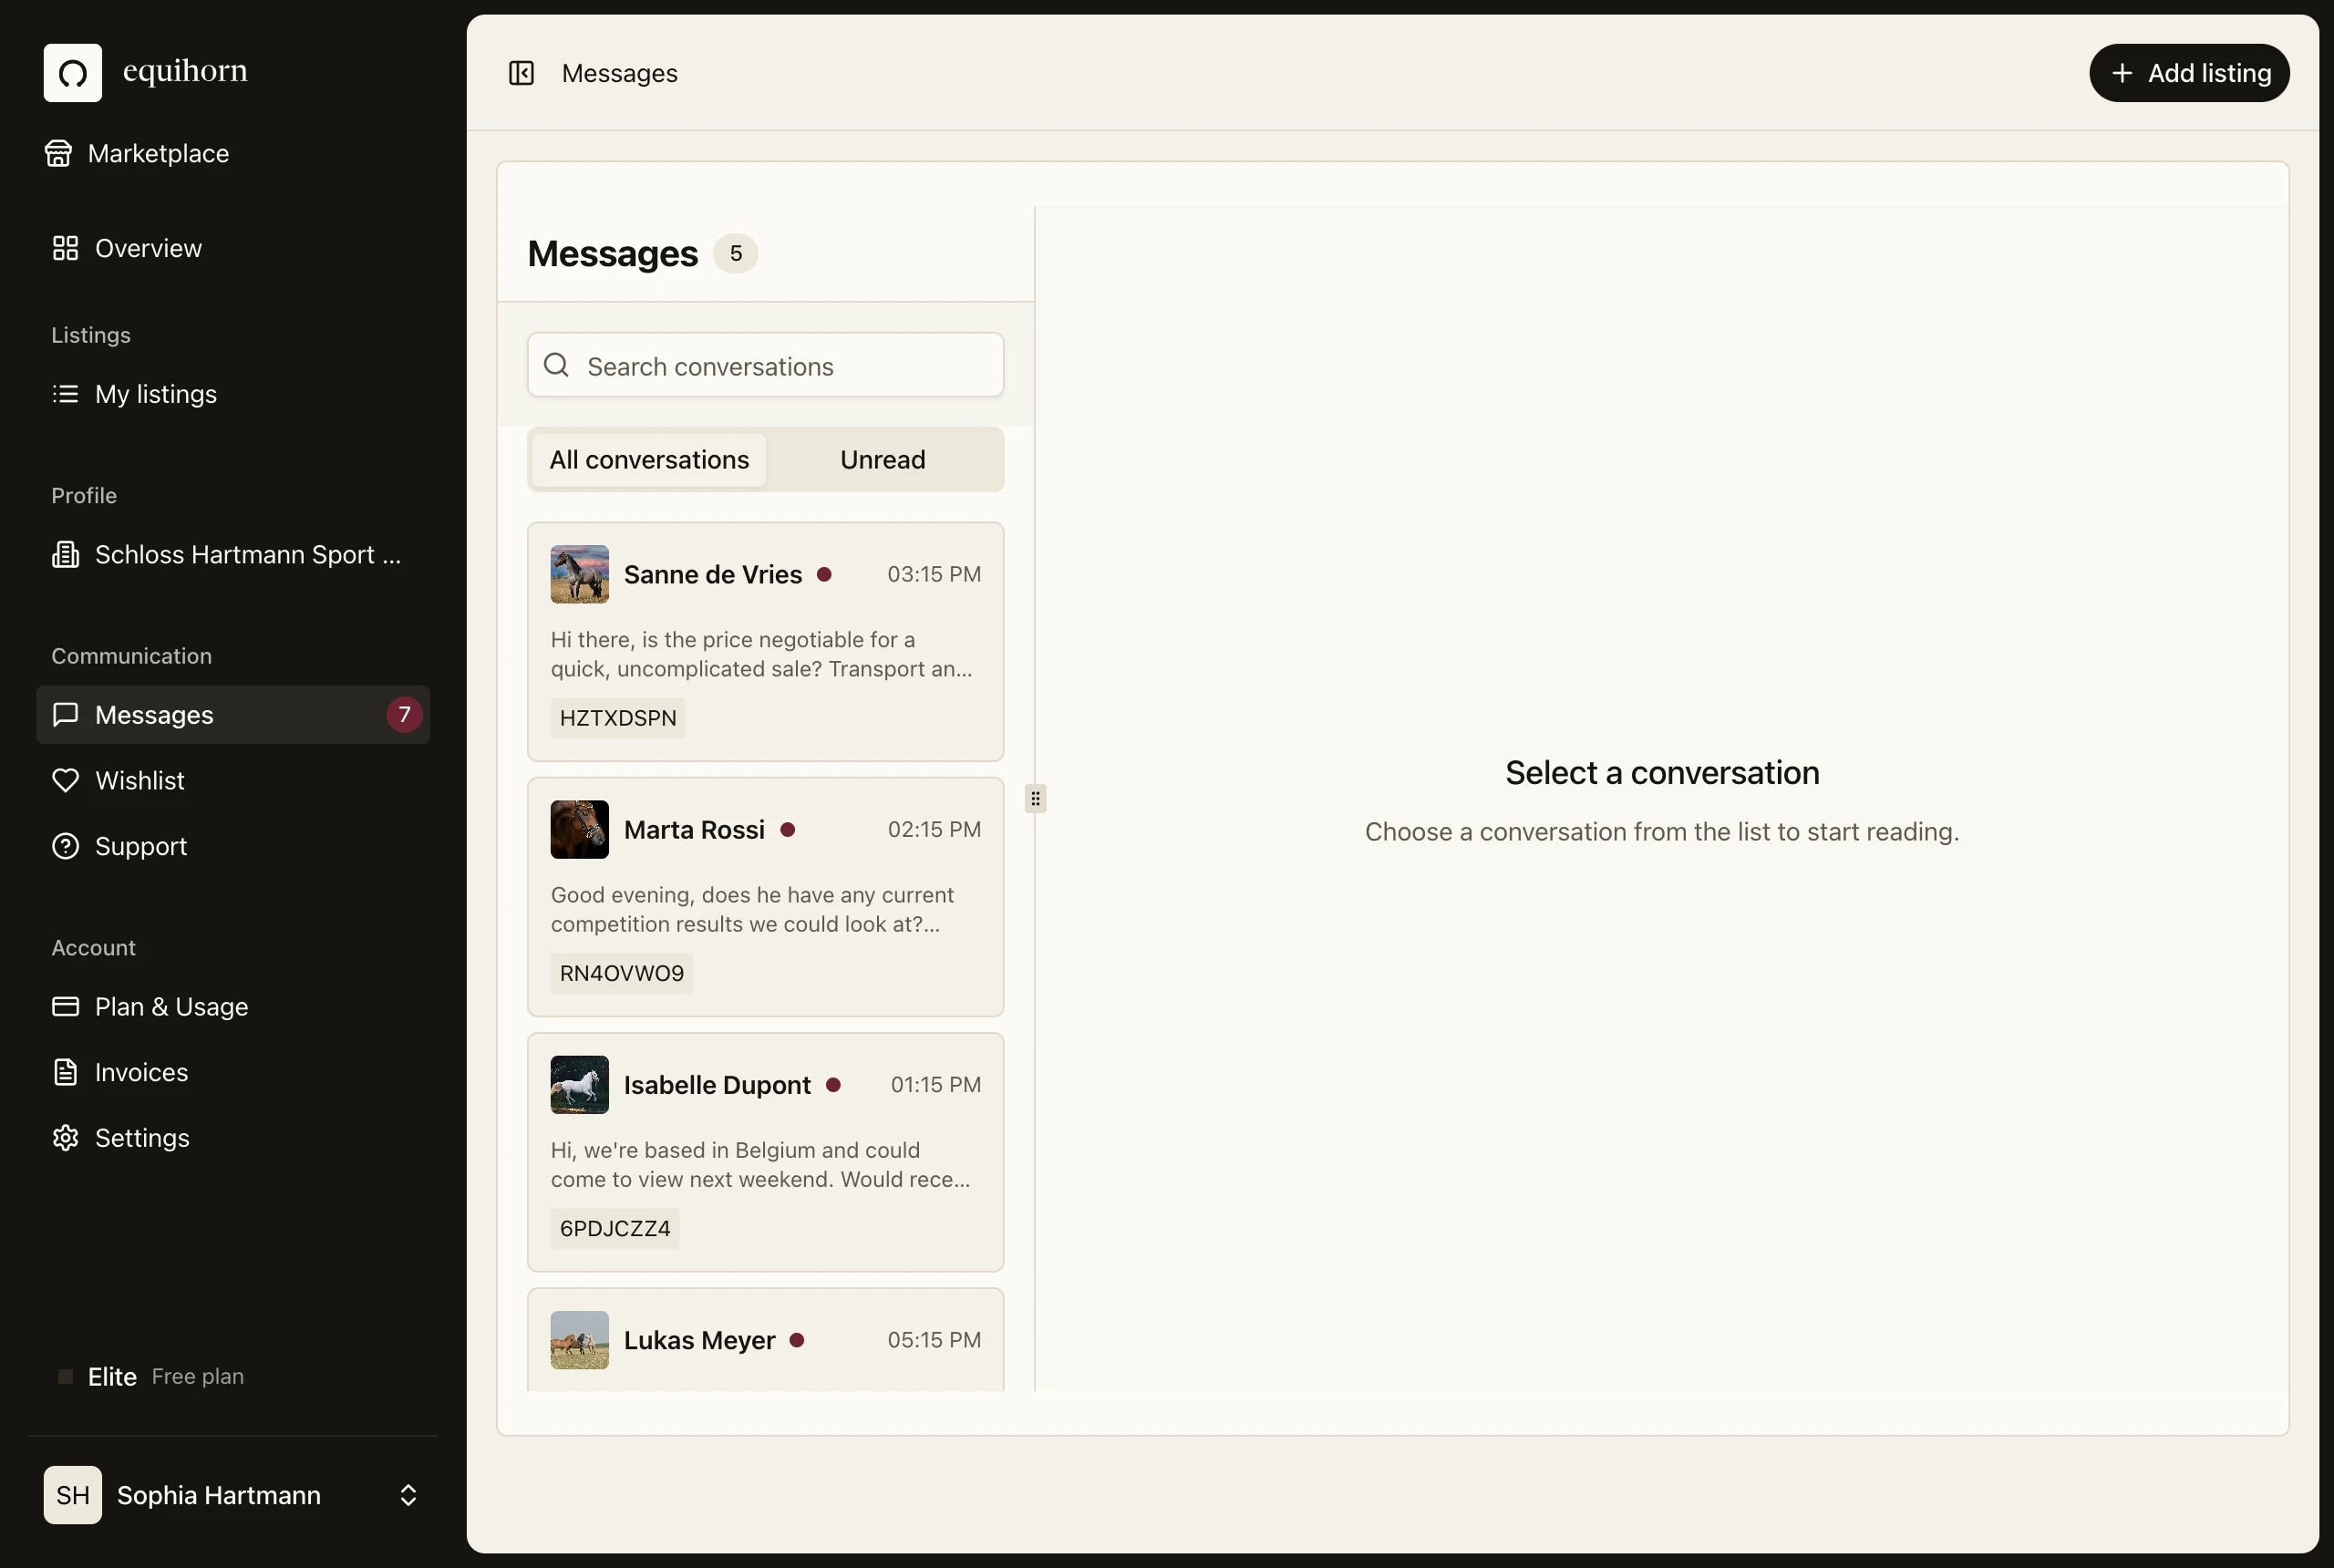Image resolution: width=2334 pixels, height=1568 pixels.
Task: Click the equihorn horseshoe logo
Action: click(73, 73)
